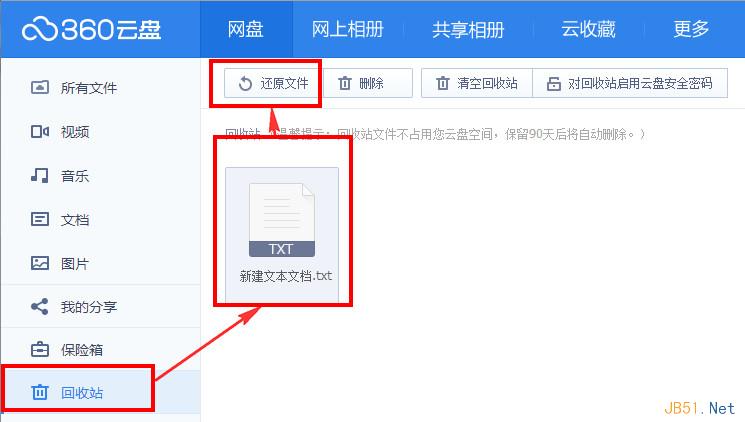Click the 360云盘 cloud logo

91,29
